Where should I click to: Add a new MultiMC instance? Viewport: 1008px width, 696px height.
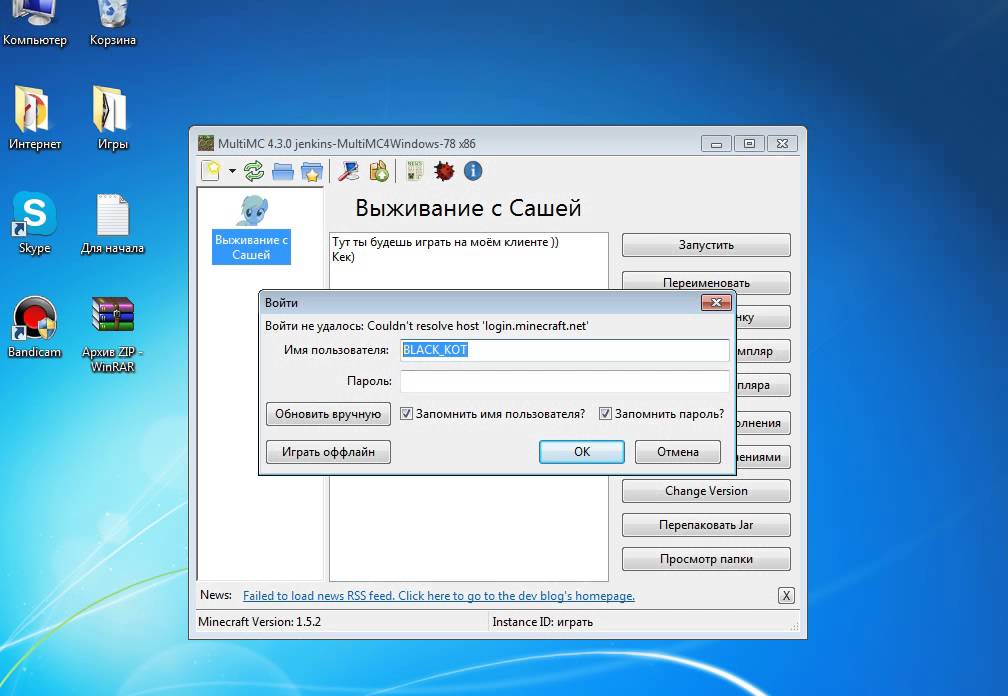(212, 171)
